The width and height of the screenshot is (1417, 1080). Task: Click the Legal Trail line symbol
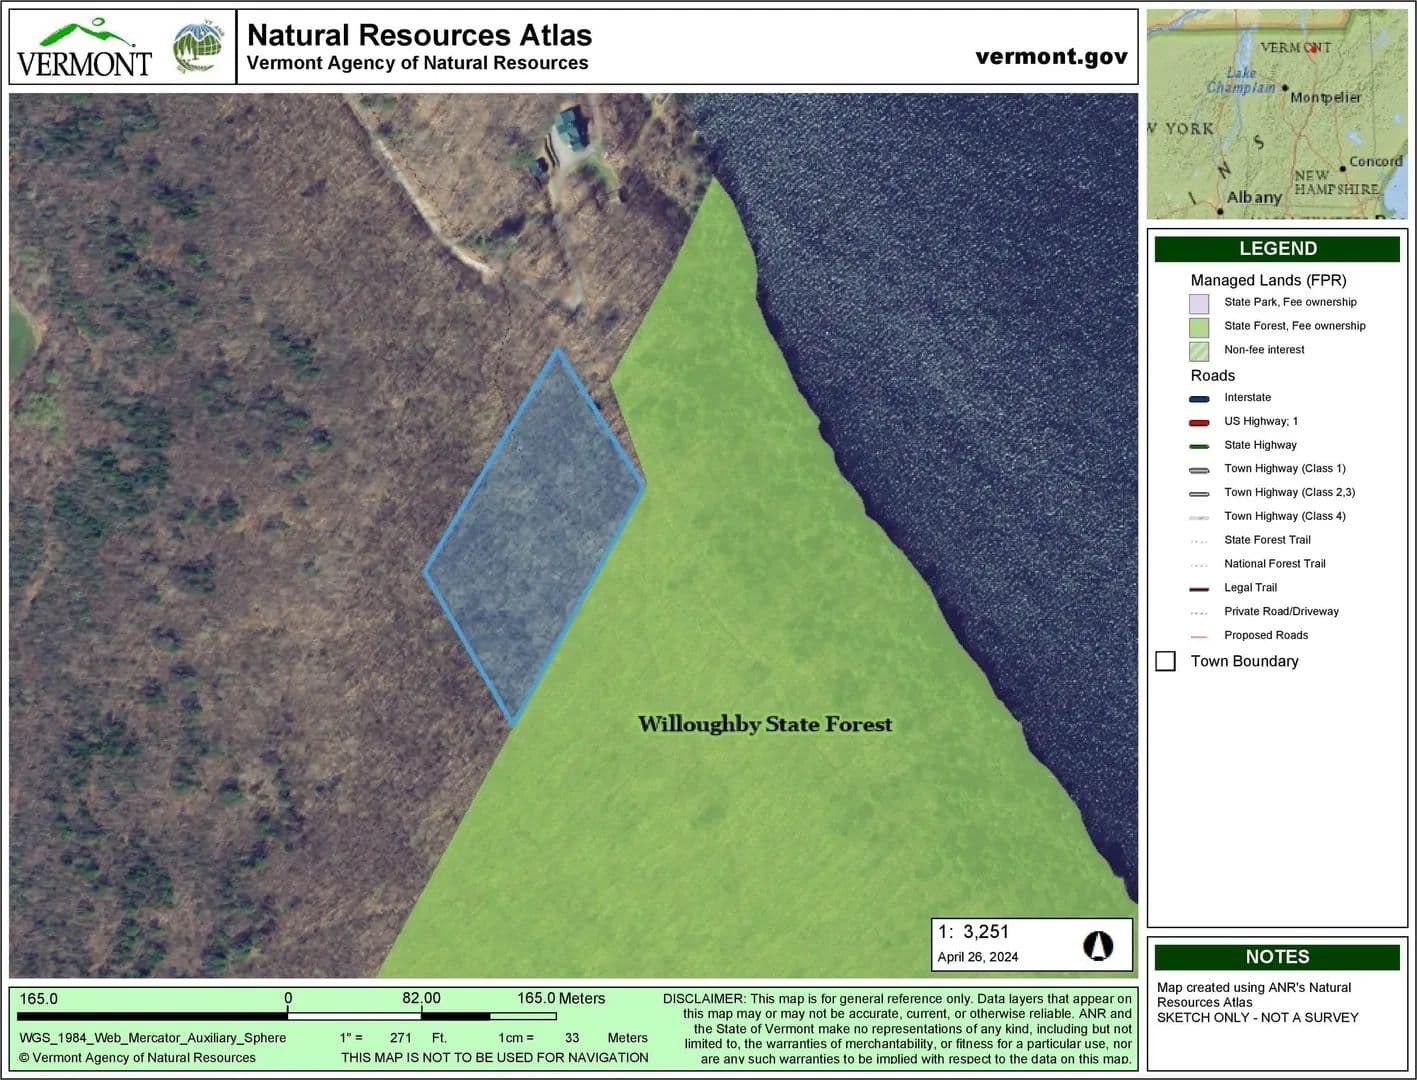pyautogui.click(x=1199, y=588)
